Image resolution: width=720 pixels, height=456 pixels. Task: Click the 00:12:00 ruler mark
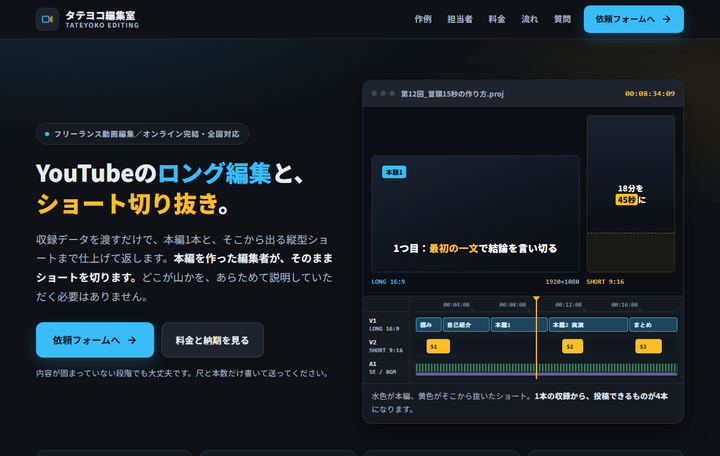568,304
